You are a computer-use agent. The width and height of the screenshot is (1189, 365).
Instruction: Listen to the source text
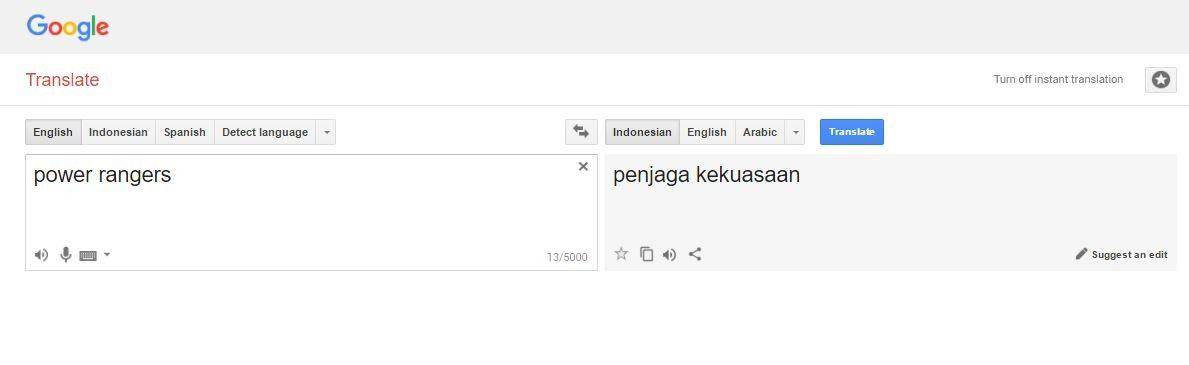tap(42, 255)
